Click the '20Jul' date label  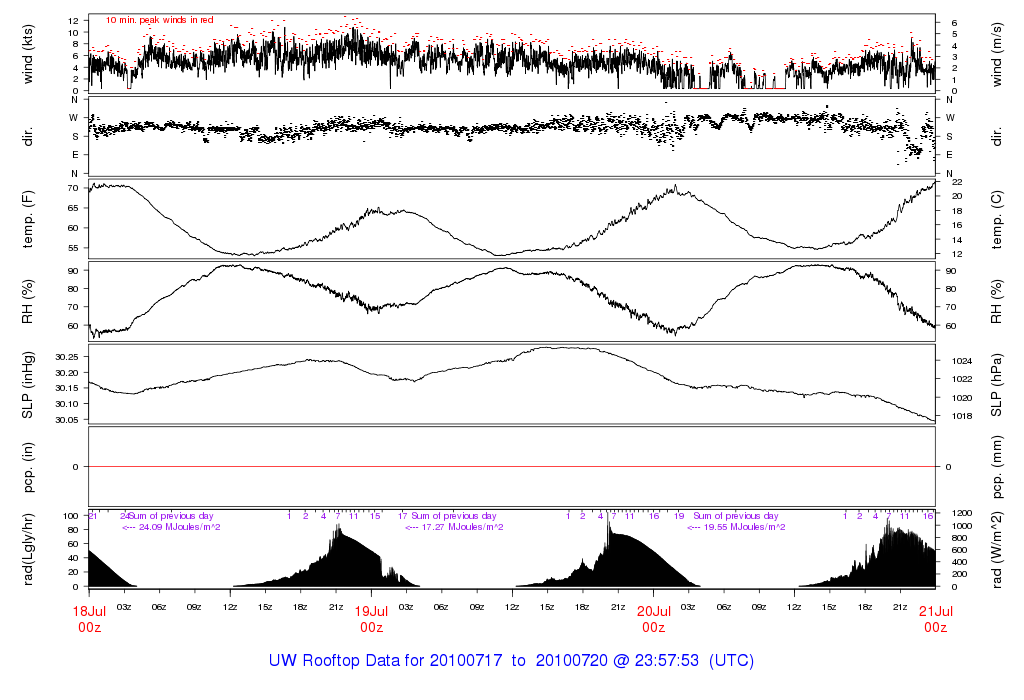coord(654,612)
